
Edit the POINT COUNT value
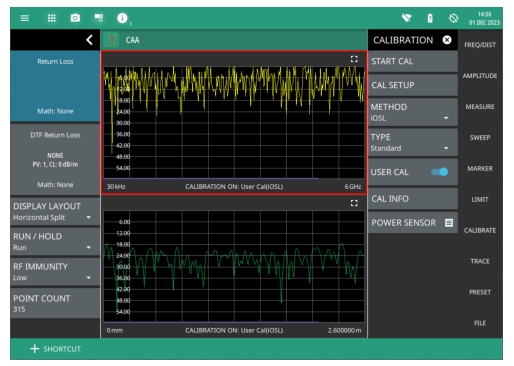[55, 303]
